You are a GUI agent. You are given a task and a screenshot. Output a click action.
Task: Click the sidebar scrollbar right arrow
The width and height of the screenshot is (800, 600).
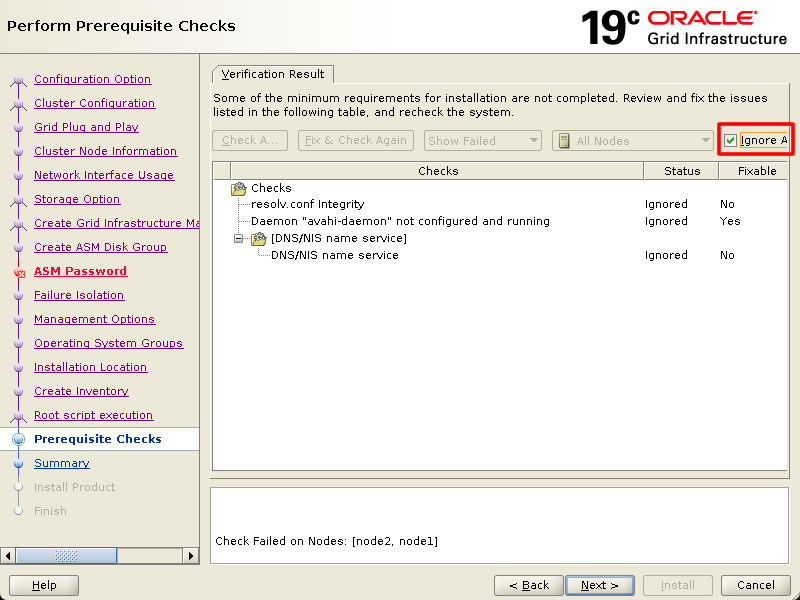coord(191,556)
